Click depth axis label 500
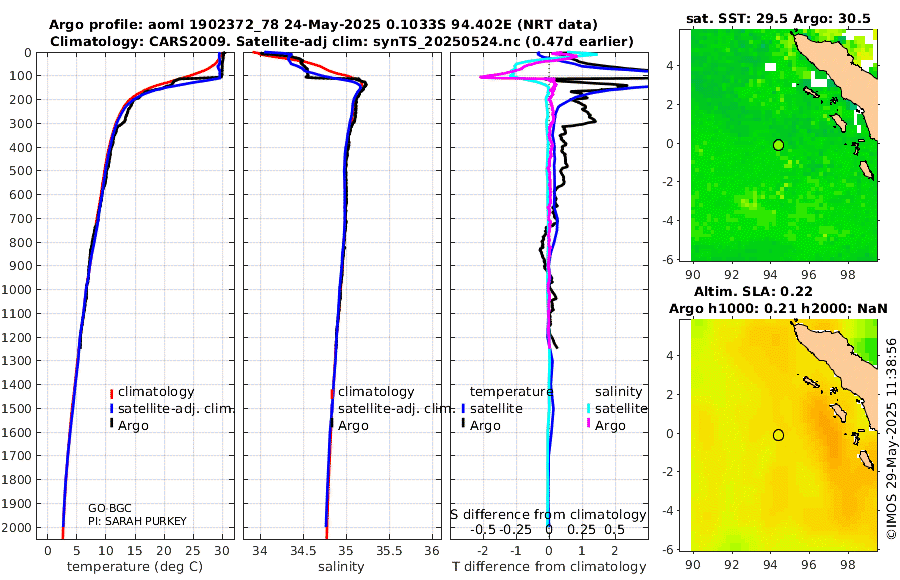900x580 pixels. 23,171
